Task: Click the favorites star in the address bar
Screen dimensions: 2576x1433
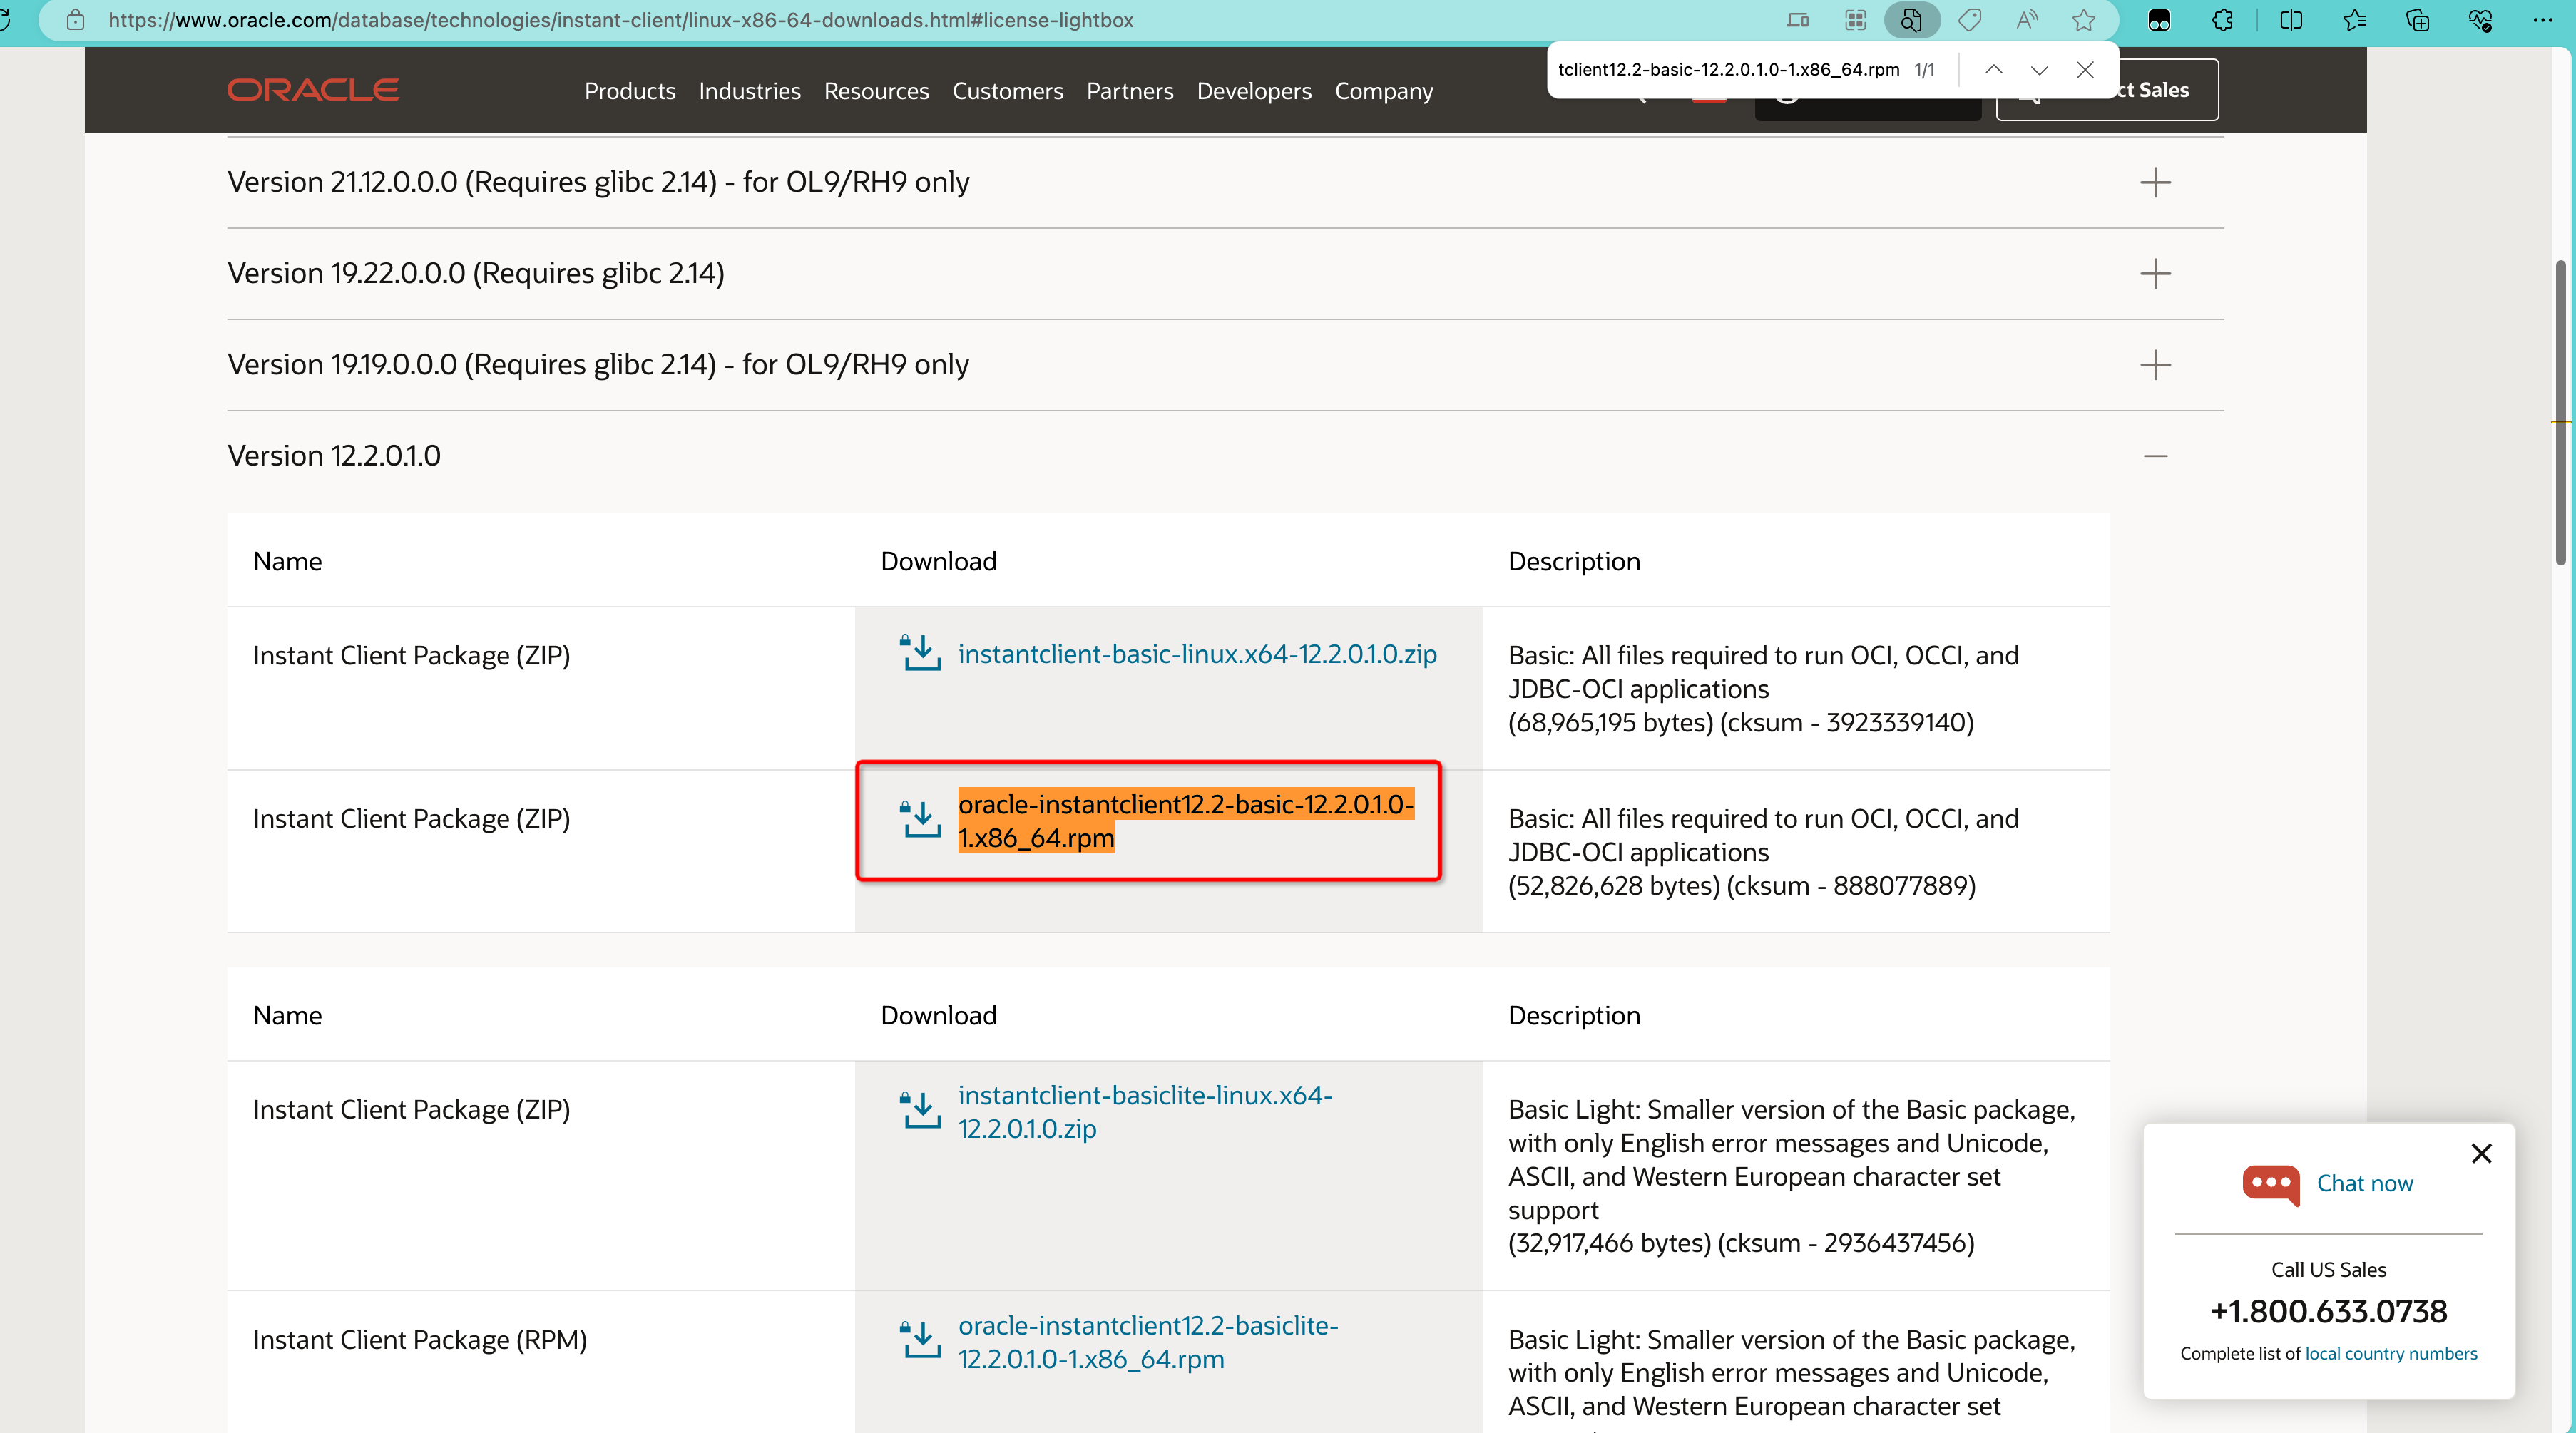Action: (x=2084, y=20)
